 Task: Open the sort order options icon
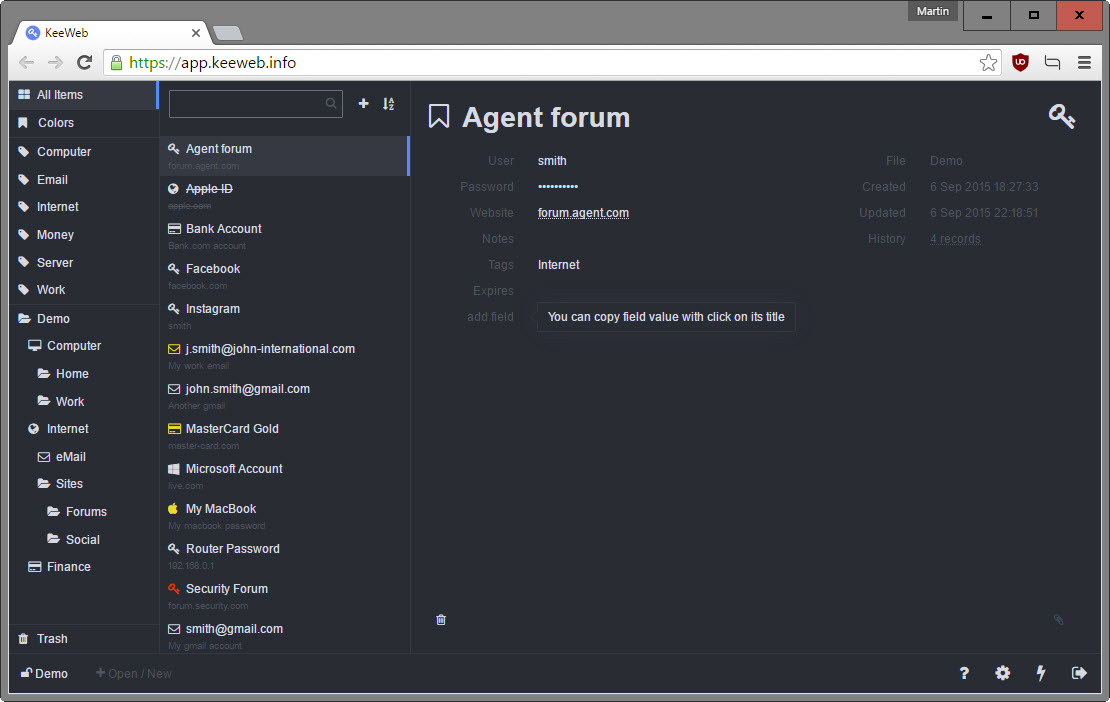389,104
